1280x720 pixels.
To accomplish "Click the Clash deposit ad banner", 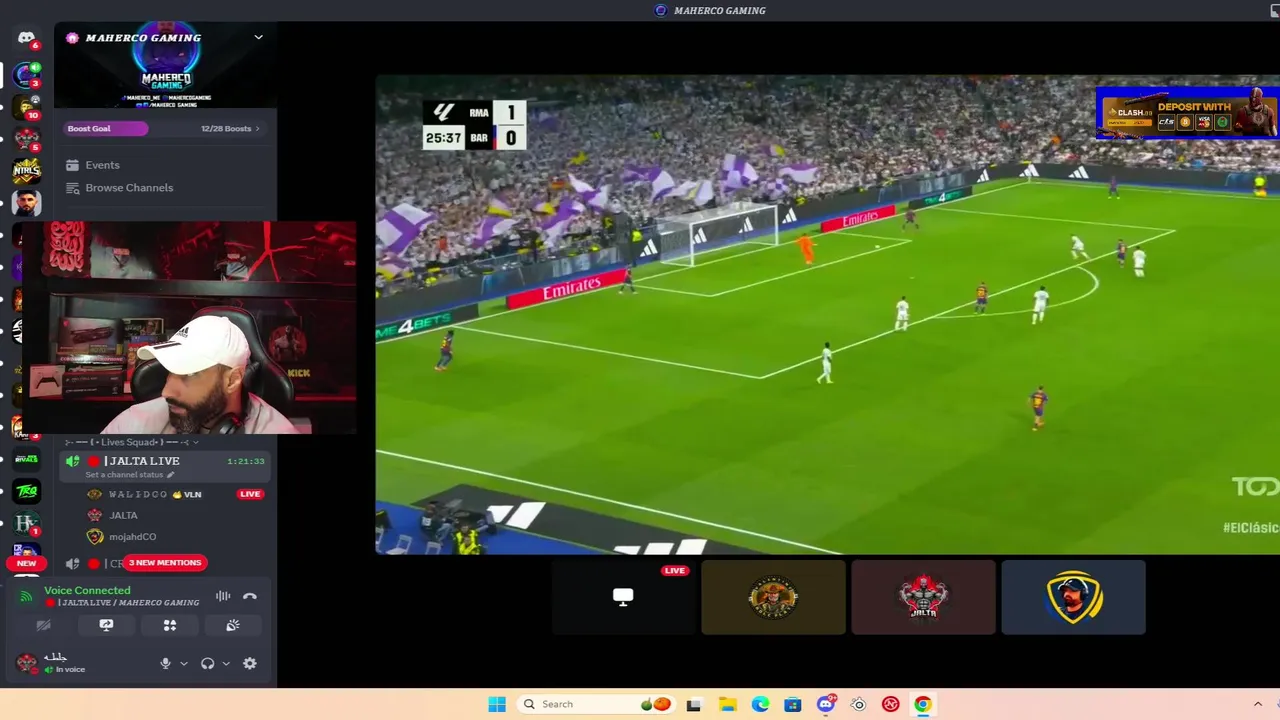I will coord(1188,113).
